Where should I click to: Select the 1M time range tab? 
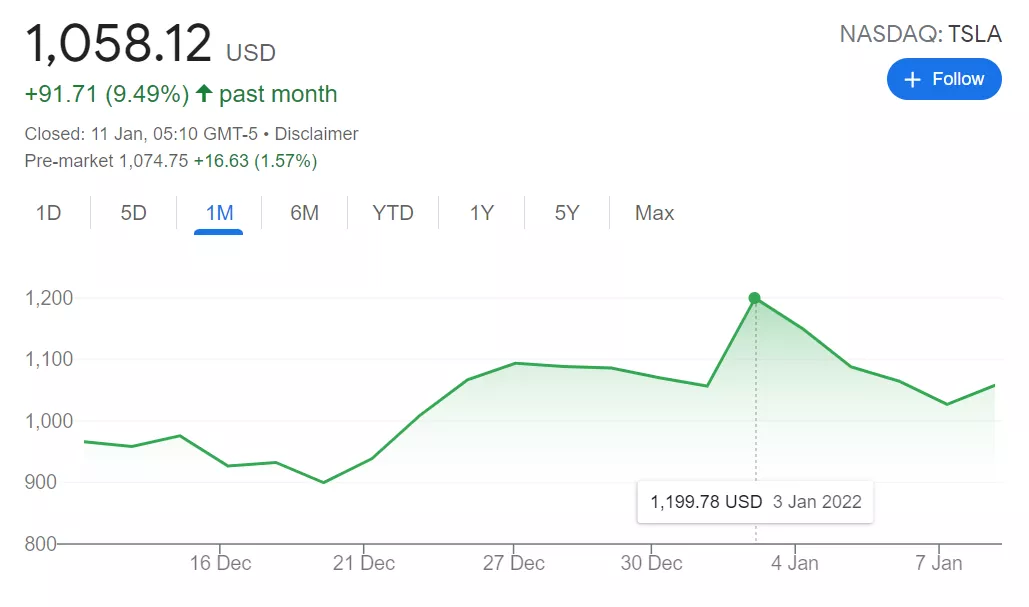point(219,213)
